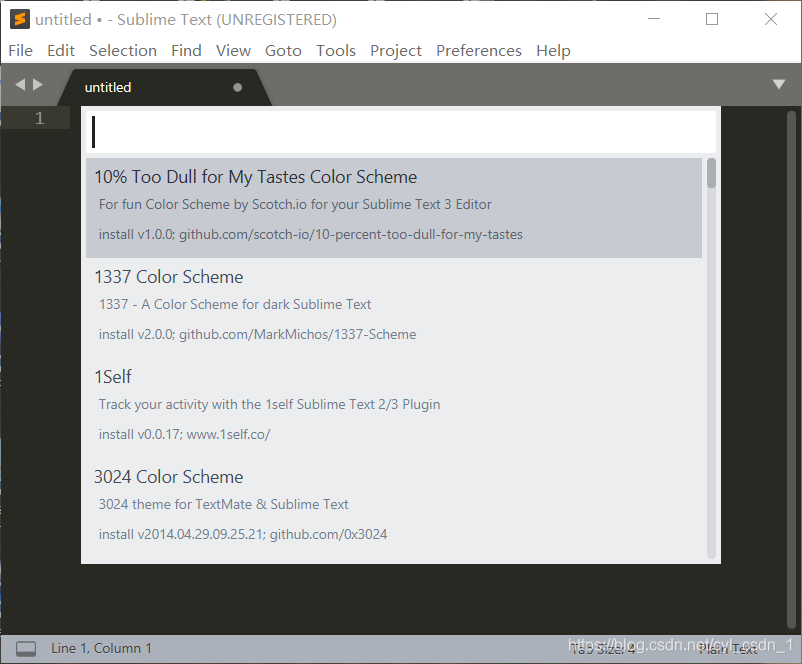Click the package list scrollbar thumb
This screenshot has width=802, height=664.
711,173
